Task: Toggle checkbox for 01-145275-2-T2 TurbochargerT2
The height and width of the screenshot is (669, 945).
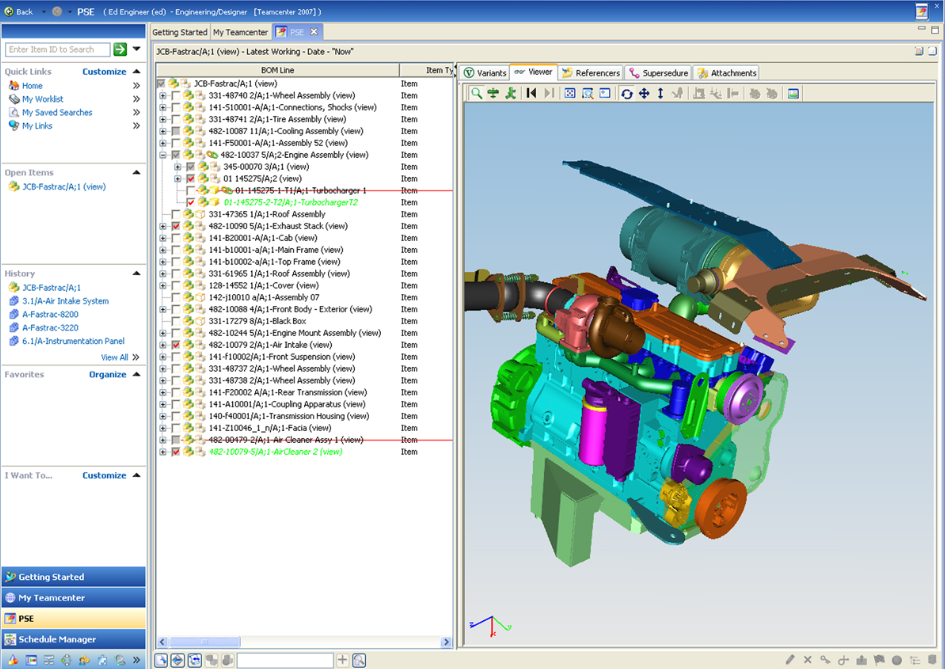Action: [190, 203]
